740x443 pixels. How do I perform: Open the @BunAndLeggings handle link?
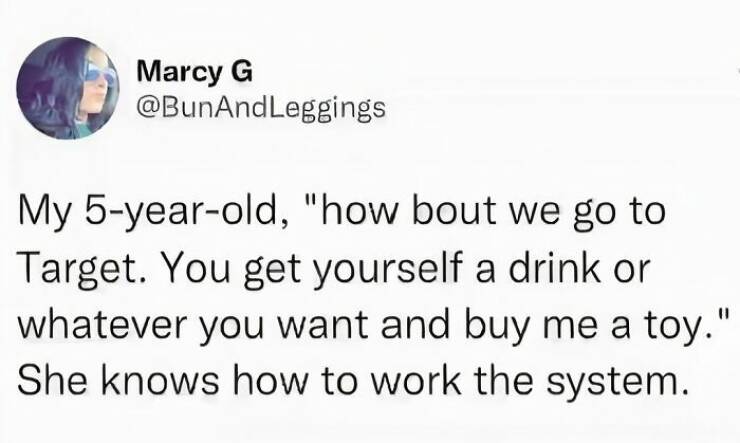pos(261,109)
